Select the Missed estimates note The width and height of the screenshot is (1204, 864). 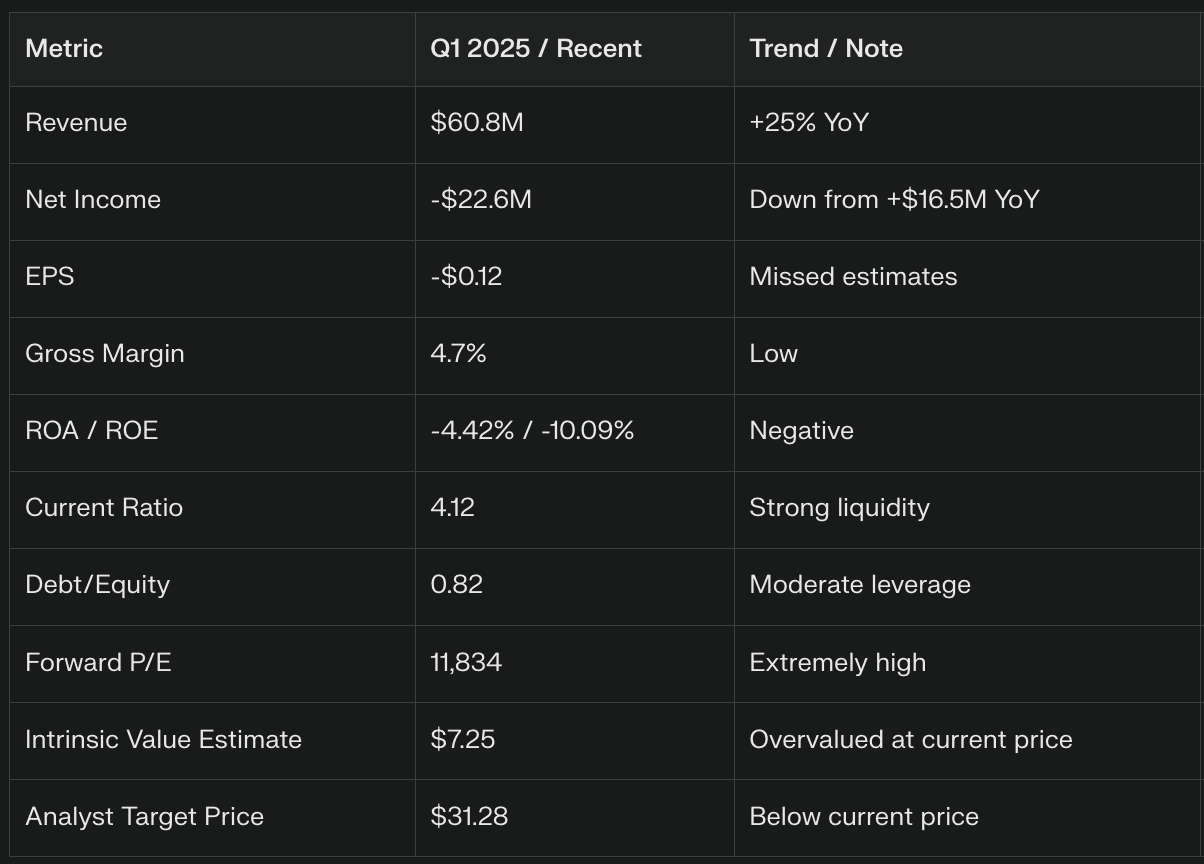(x=853, y=277)
